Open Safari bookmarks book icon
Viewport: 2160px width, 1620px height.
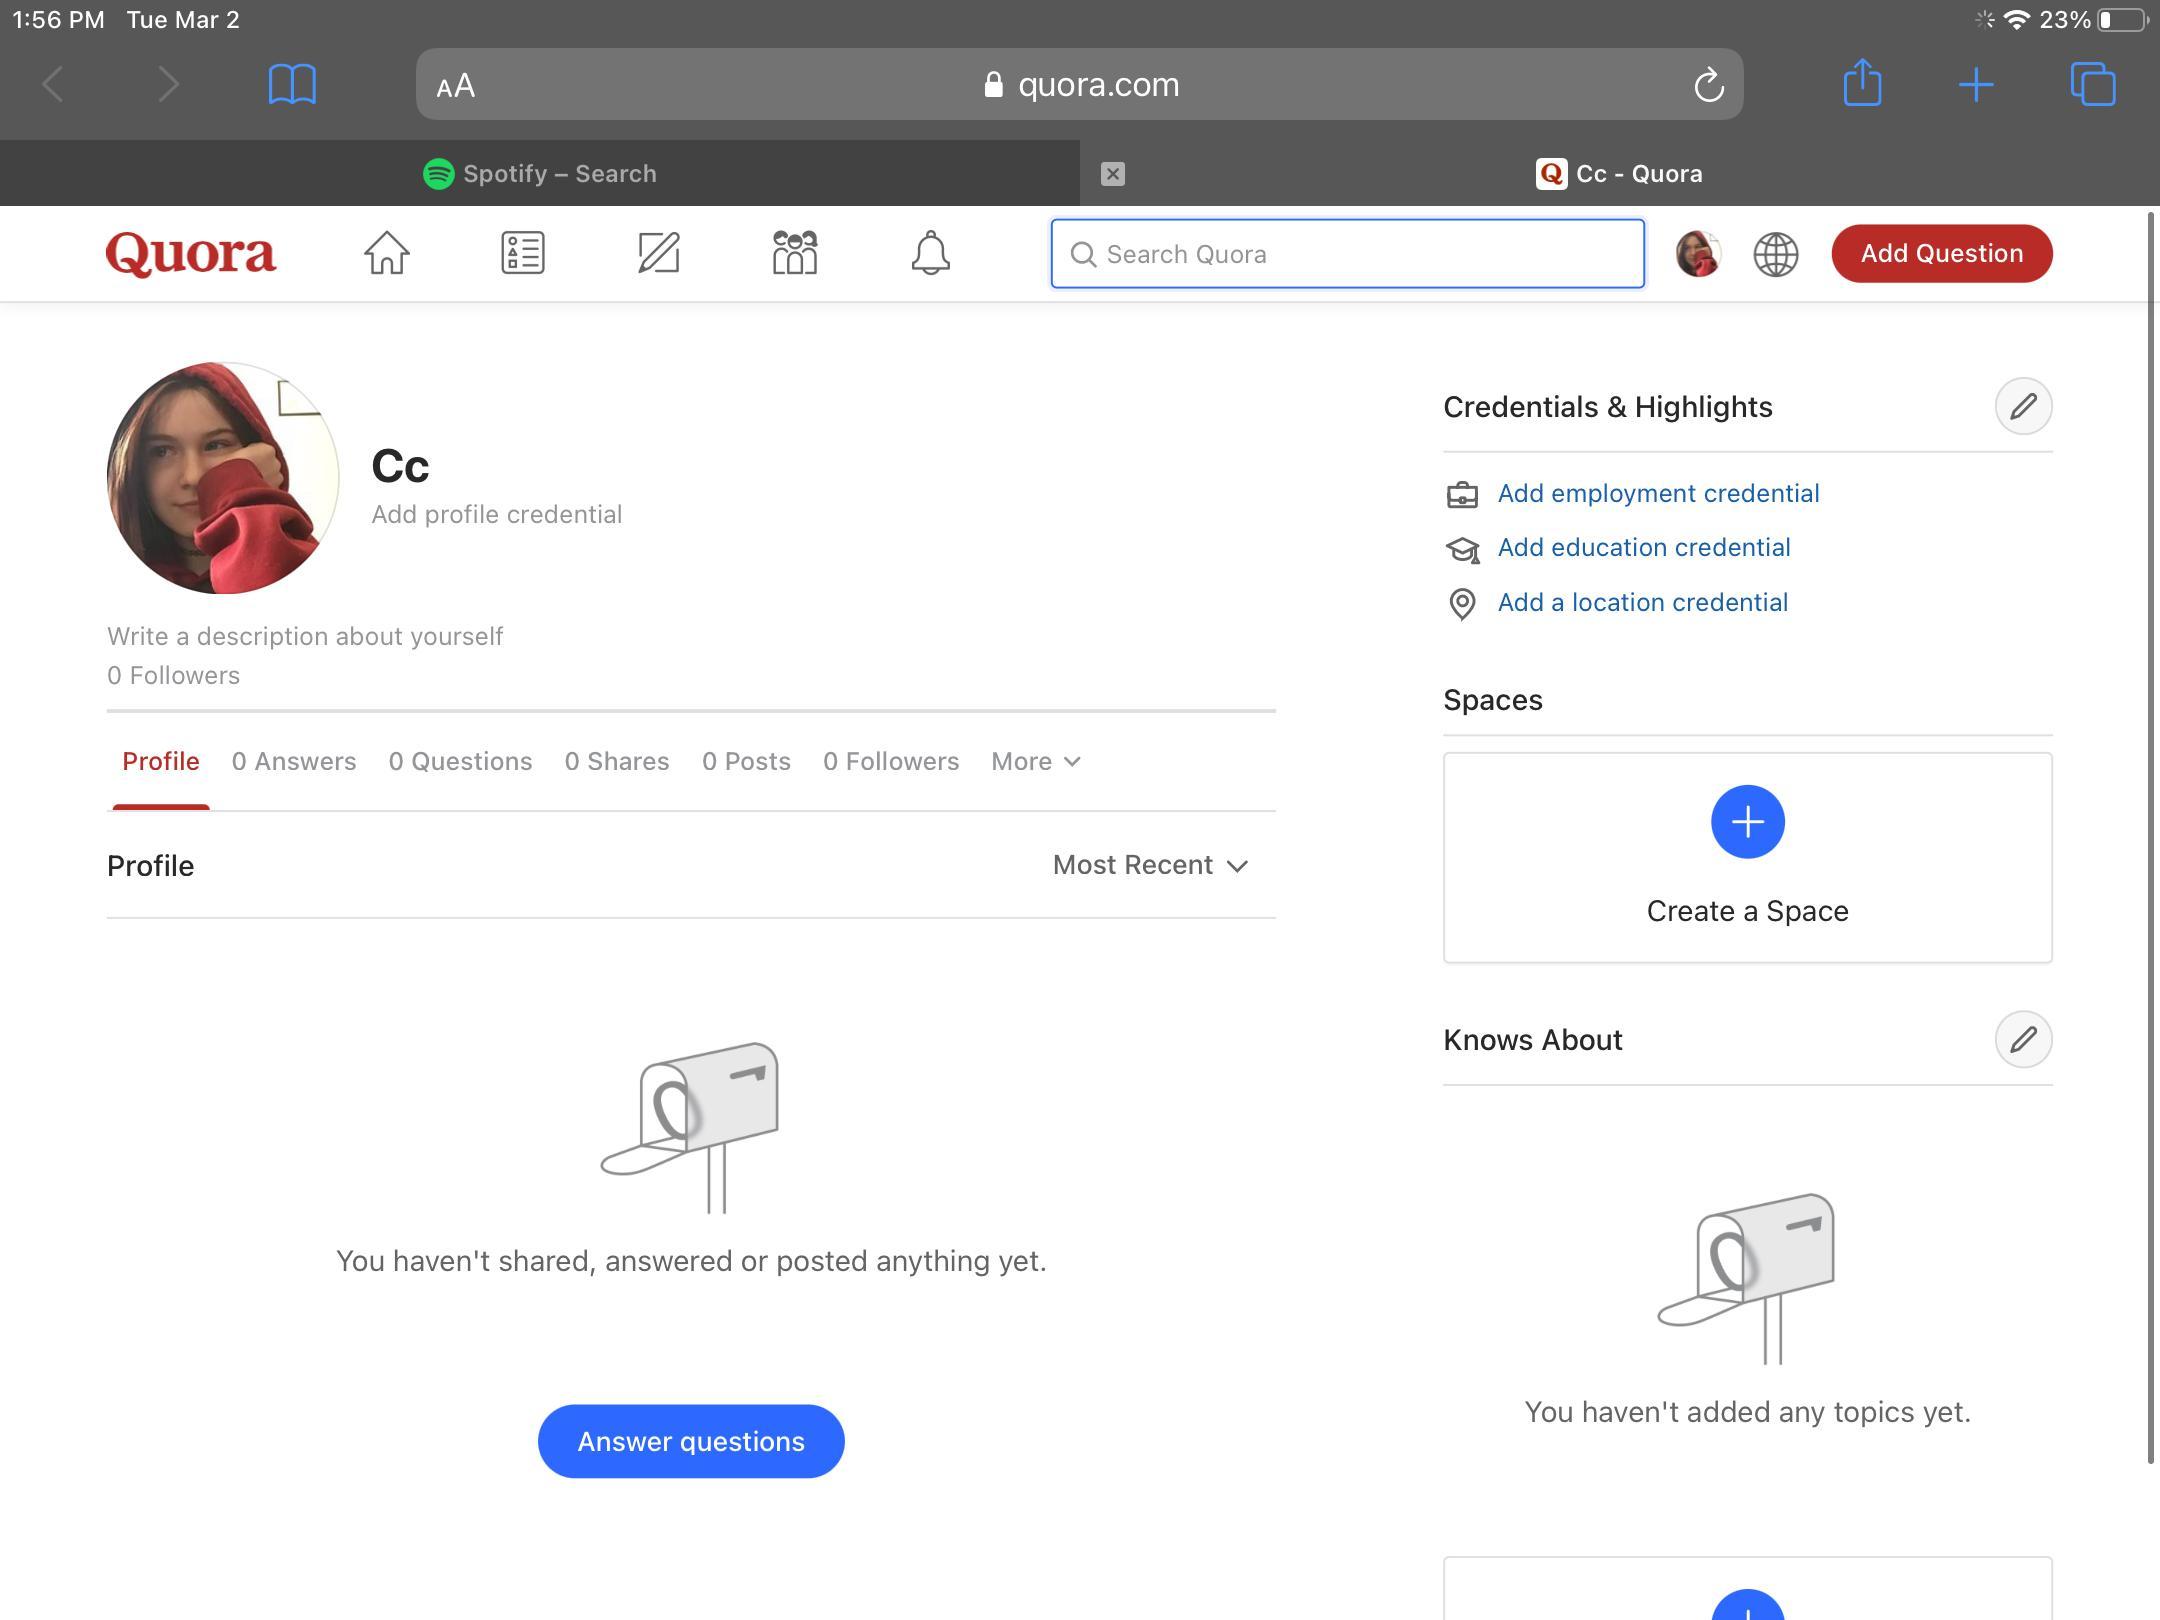click(292, 84)
